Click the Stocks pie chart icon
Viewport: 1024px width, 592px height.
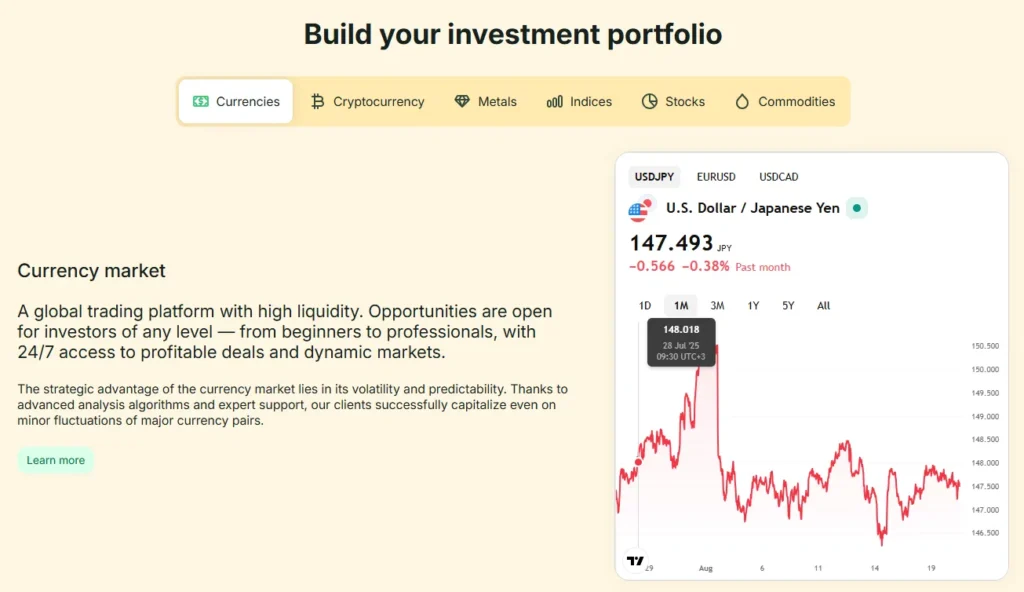pos(650,101)
